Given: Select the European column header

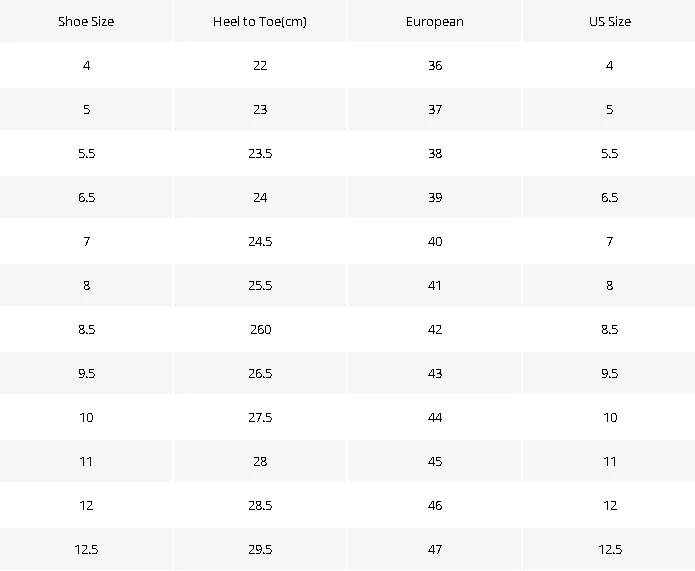Looking at the screenshot, I should (x=434, y=22).
